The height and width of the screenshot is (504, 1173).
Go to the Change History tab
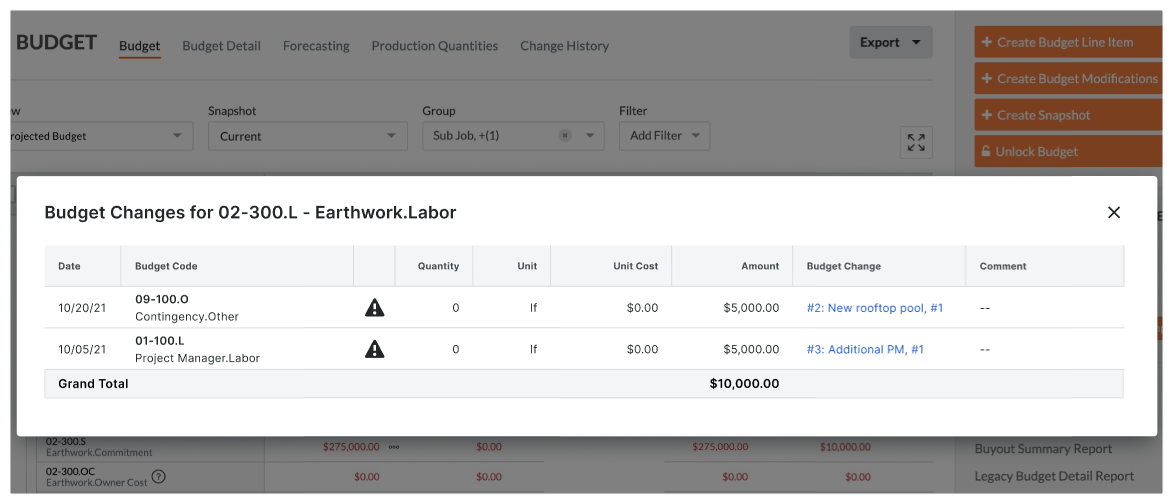564,46
